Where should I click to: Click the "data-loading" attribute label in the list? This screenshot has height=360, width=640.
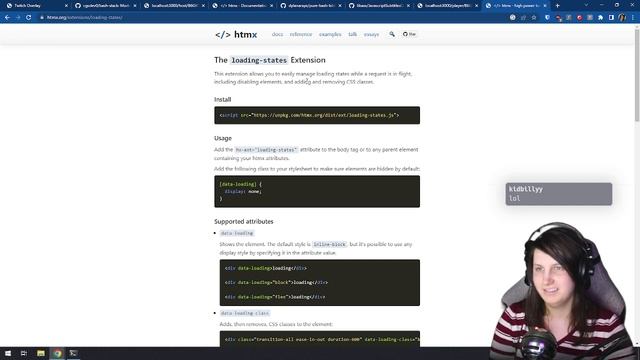(x=237, y=233)
